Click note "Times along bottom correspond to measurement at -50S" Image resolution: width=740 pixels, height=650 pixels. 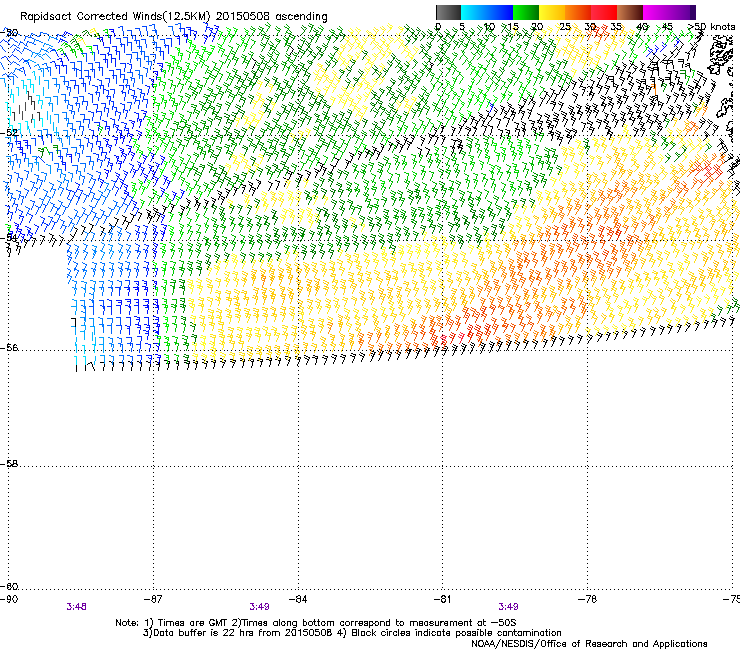(x=379, y=623)
